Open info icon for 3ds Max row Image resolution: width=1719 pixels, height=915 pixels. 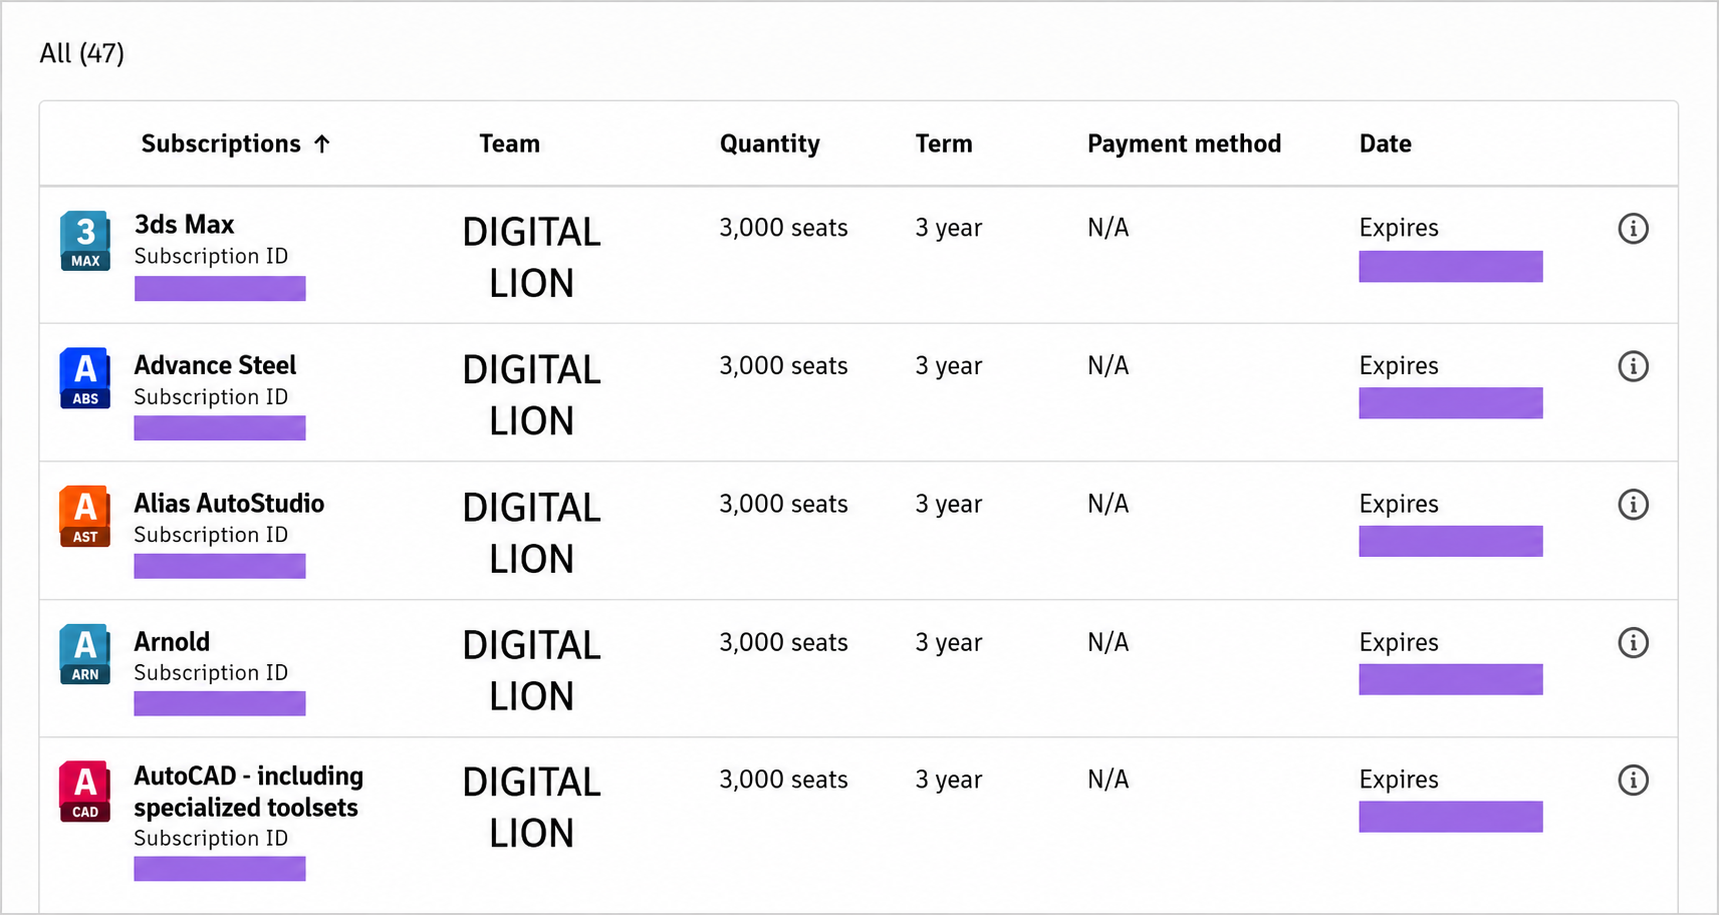click(1633, 229)
